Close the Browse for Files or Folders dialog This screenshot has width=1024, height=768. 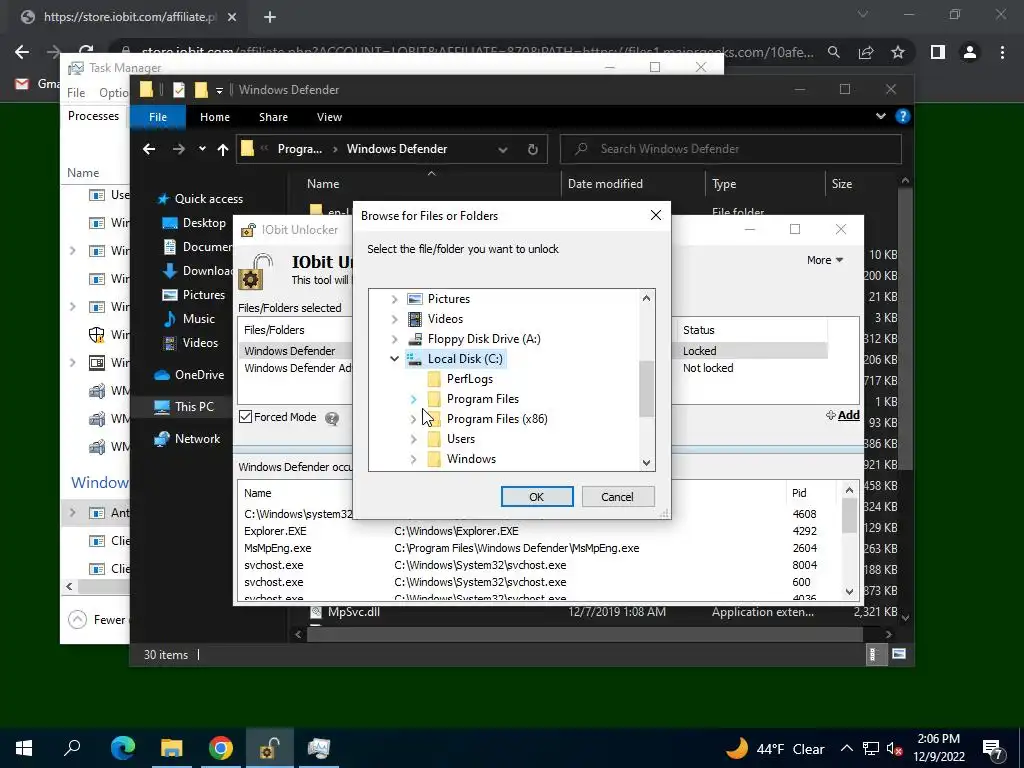pos(656,216)
